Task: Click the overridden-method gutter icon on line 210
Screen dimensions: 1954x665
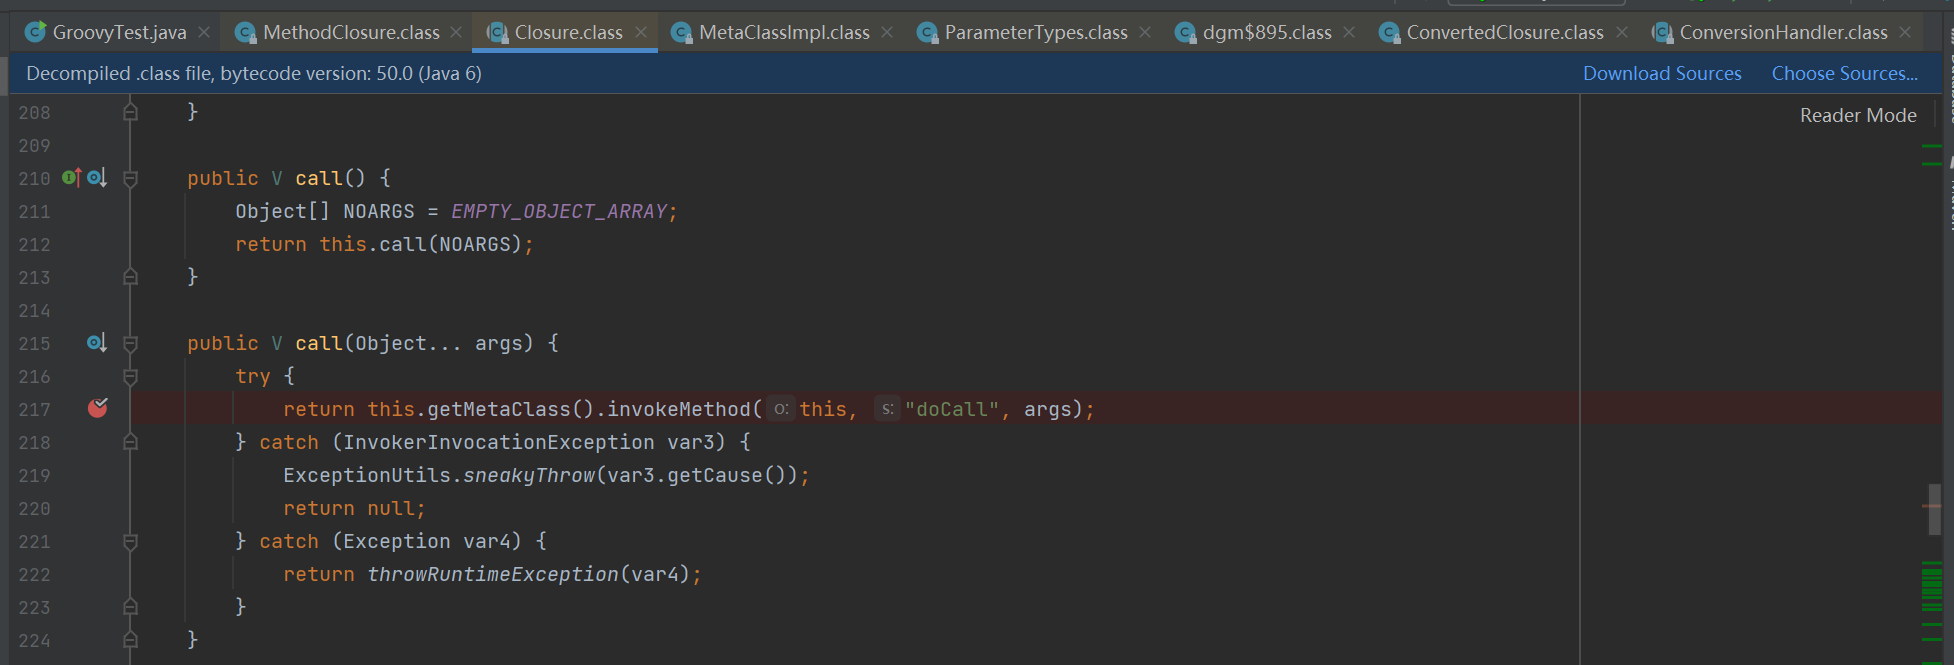Action: (97, 178)
